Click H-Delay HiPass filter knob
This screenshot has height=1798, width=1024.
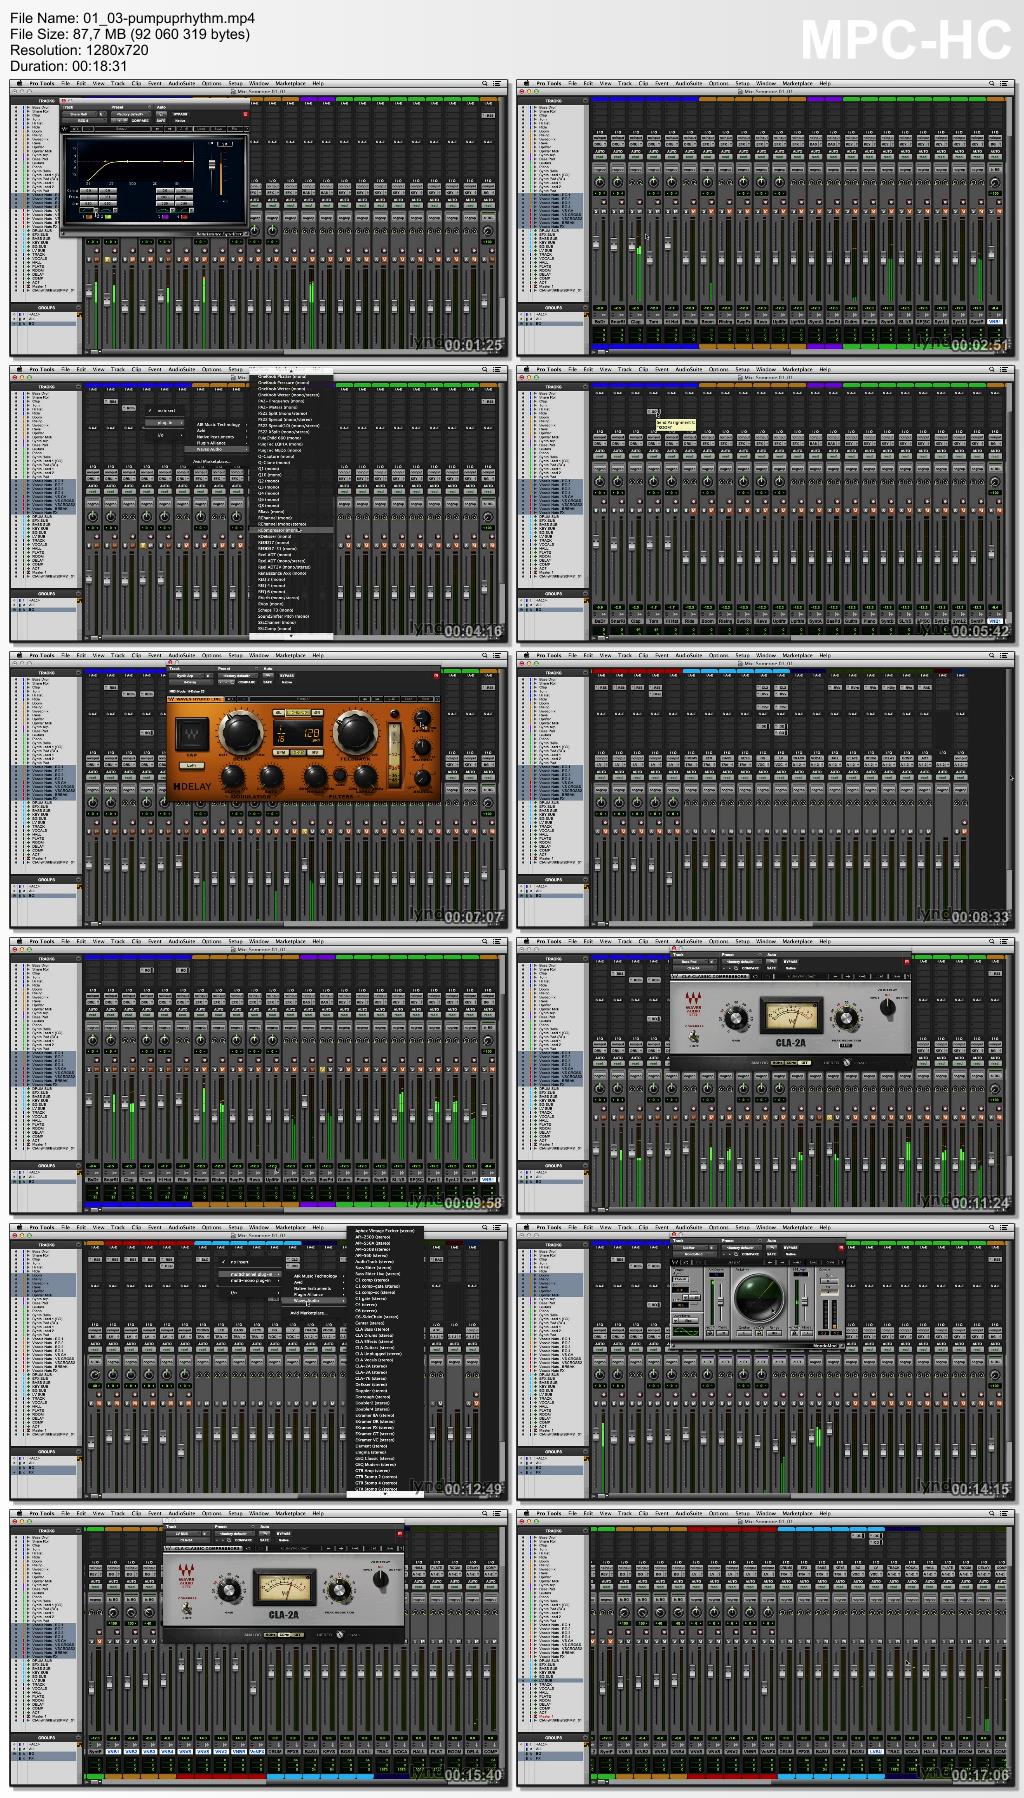315,776
